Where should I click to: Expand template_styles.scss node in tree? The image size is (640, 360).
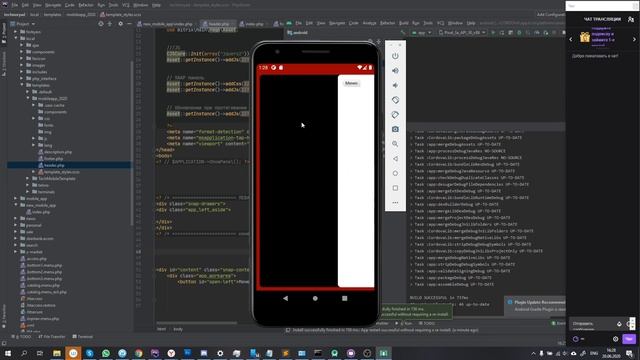point(33,172)
